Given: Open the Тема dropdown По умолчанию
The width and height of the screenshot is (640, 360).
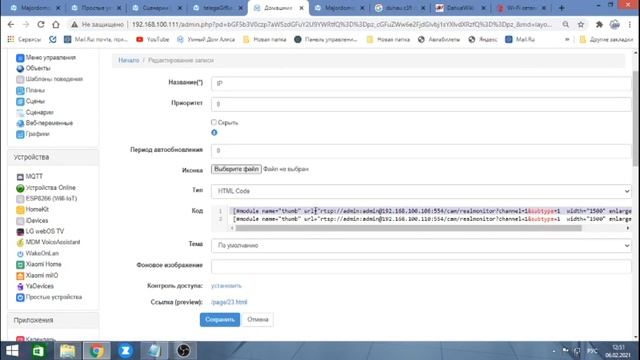Looking at the screenshot, I should (x=421, y=245).
